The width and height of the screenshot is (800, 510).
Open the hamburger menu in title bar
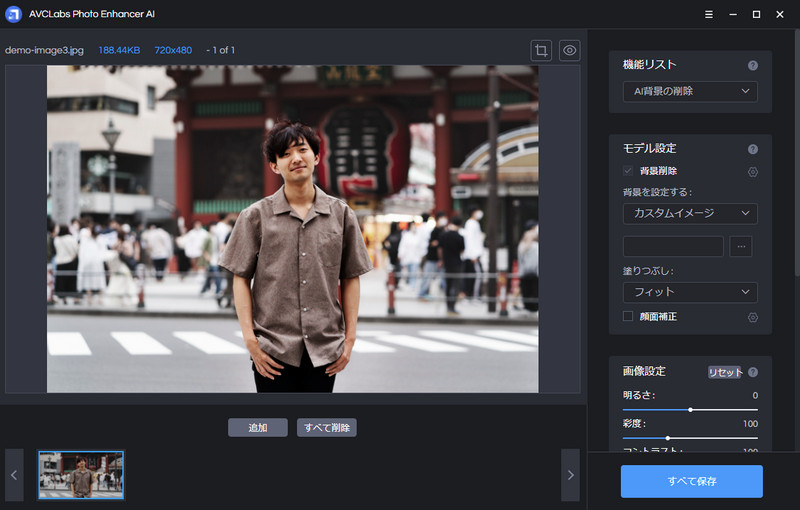(709, 14)
